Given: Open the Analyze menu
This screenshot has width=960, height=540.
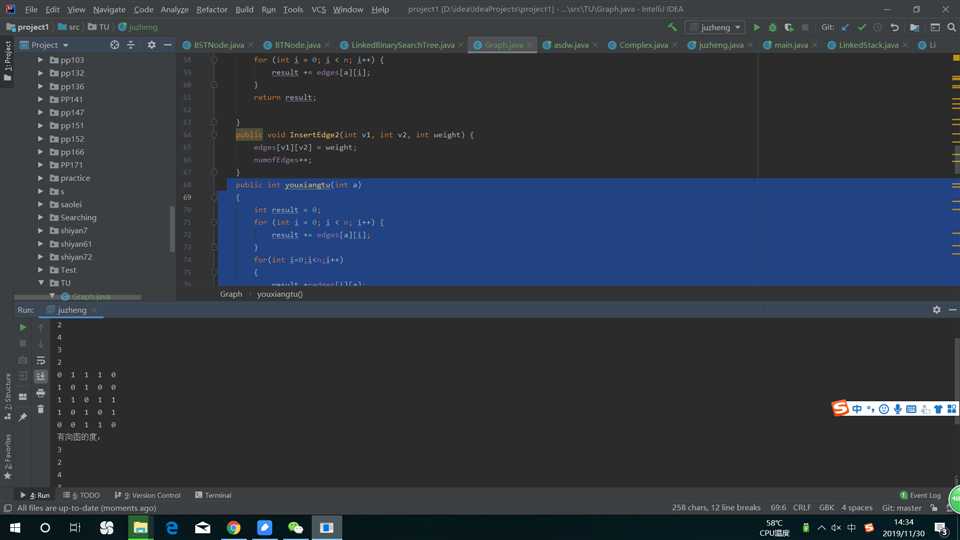Looking at the screenshot, I should (x=174, y=9).
